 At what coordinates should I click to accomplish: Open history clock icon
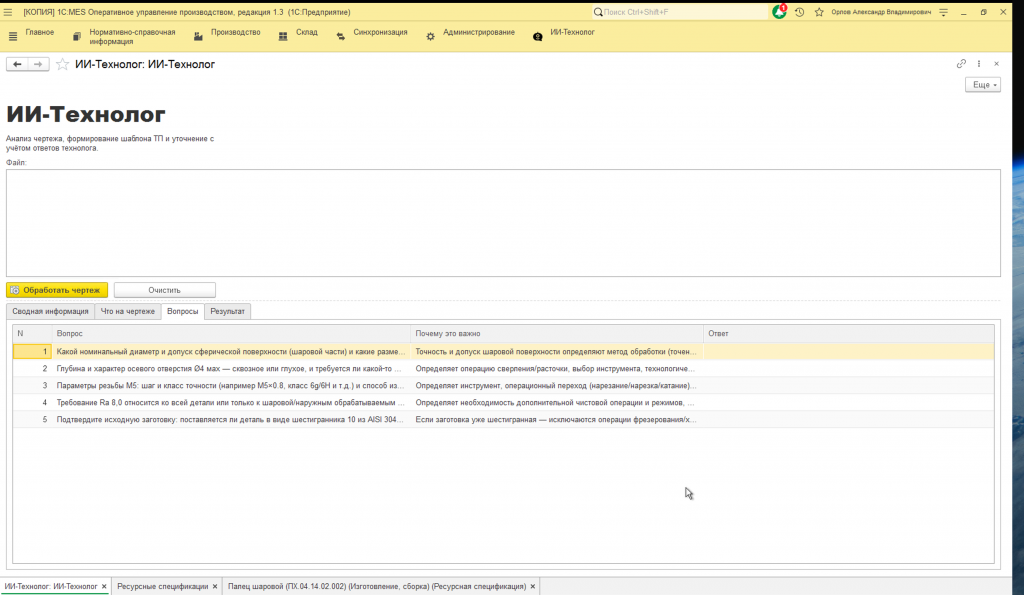tap(799, 12)
